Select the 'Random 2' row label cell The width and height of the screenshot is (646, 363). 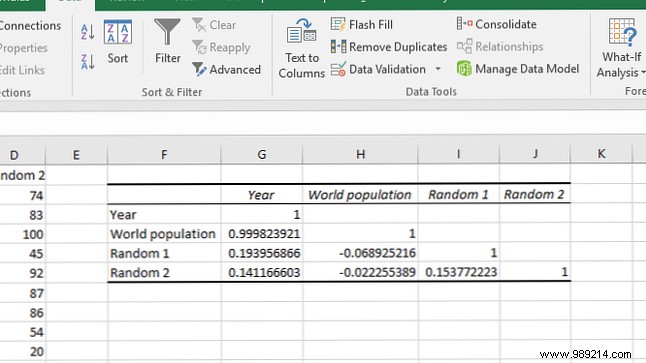[164, 272]
